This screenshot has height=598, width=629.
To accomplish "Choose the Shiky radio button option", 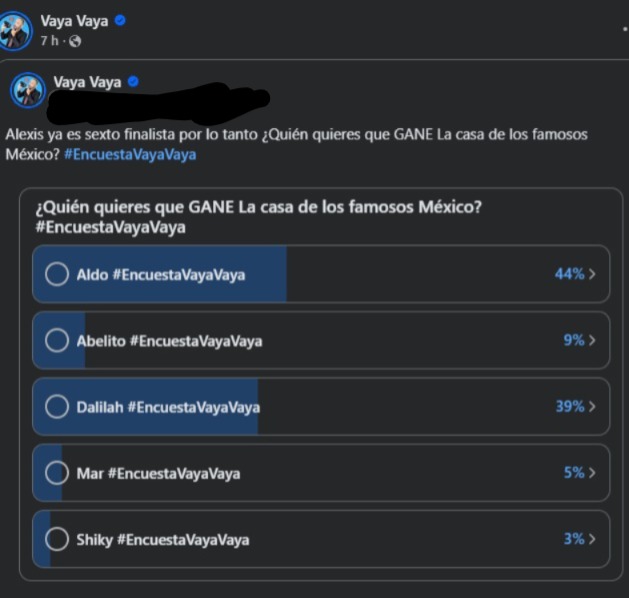I will (x=57, y=539).
